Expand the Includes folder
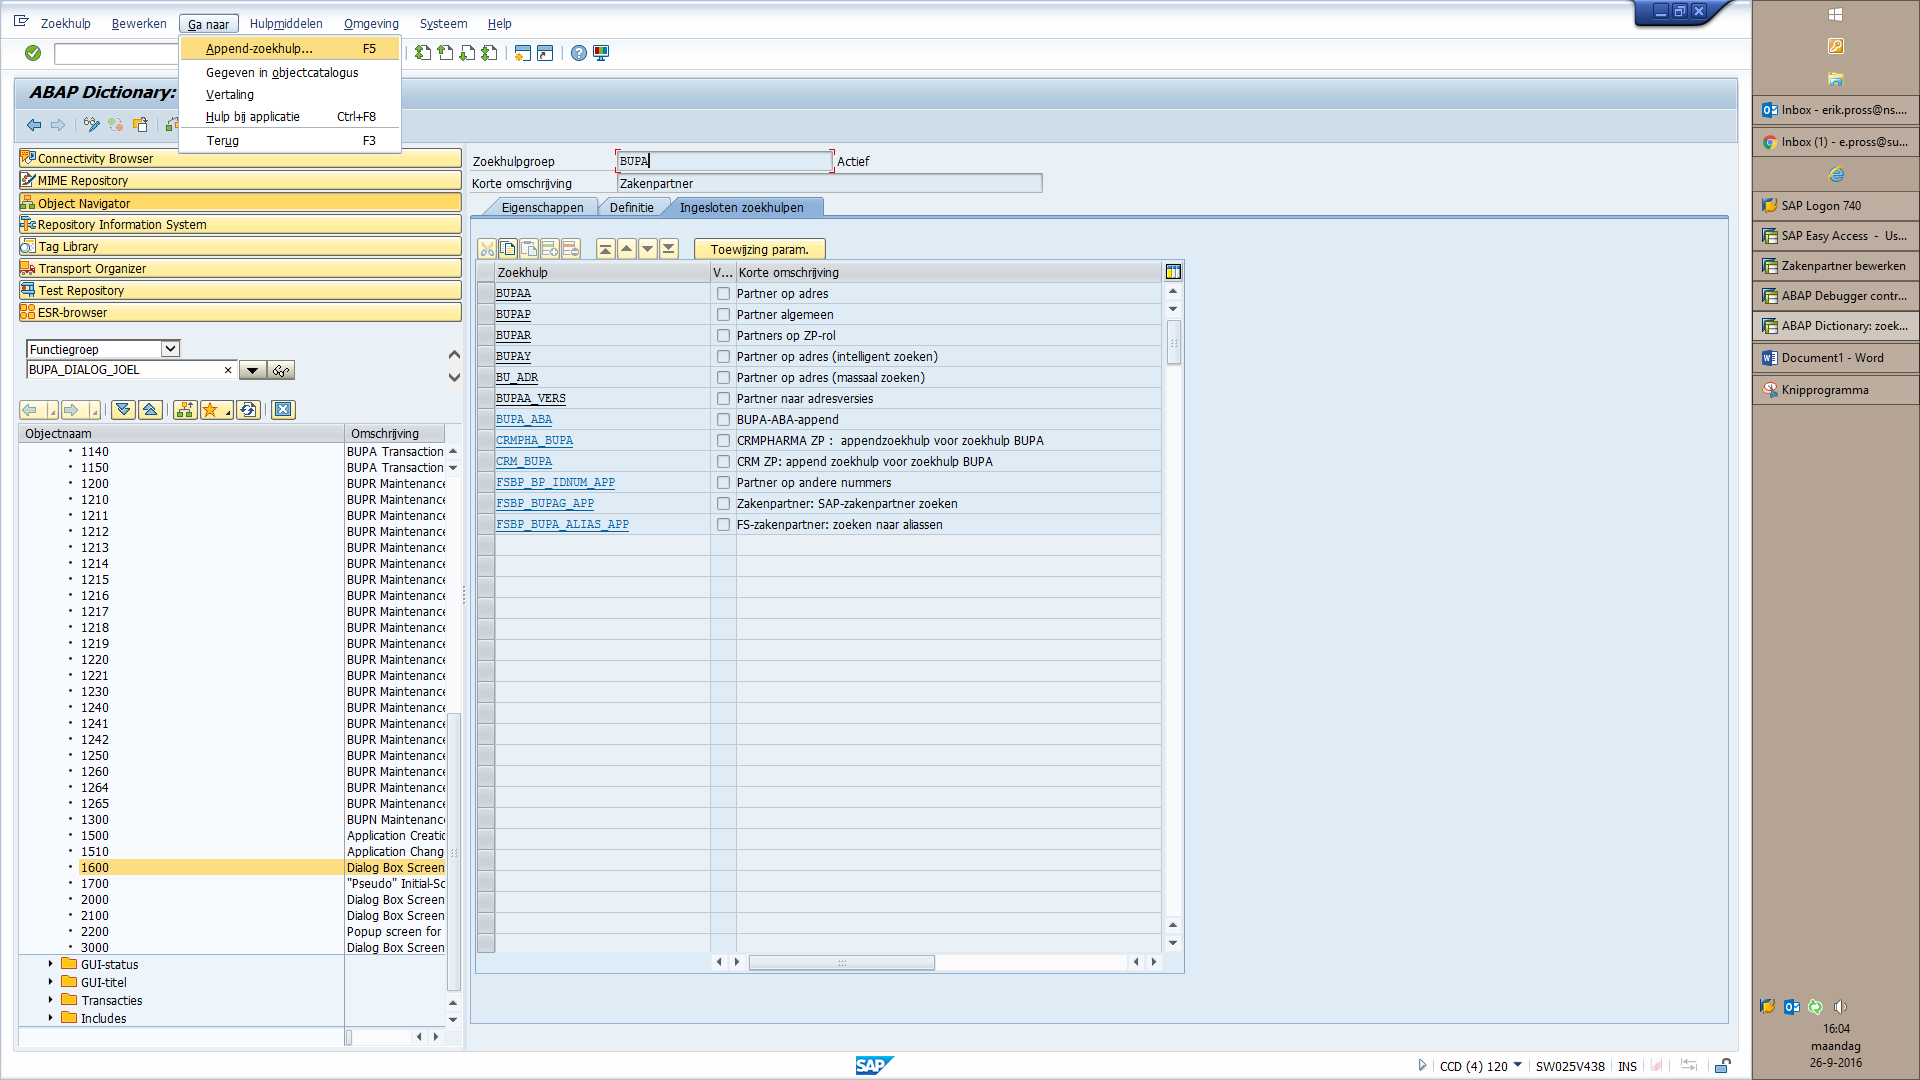 pos(51,1018)
